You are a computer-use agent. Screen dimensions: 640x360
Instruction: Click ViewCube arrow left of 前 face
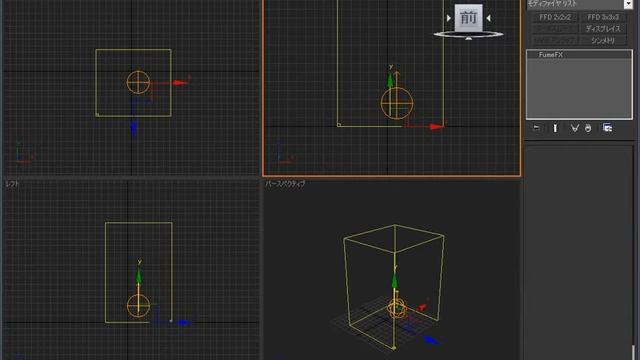(x=449, y=18)
